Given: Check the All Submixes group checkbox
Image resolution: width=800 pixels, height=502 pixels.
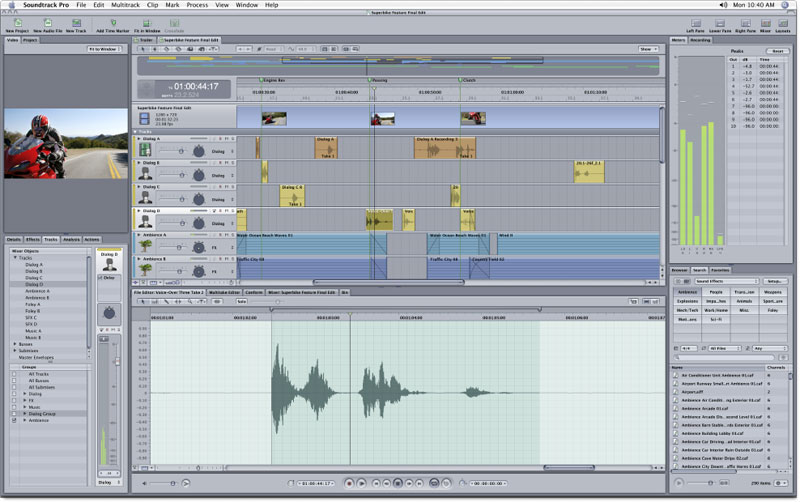Looking at the screenshot, I should [14, 387].
